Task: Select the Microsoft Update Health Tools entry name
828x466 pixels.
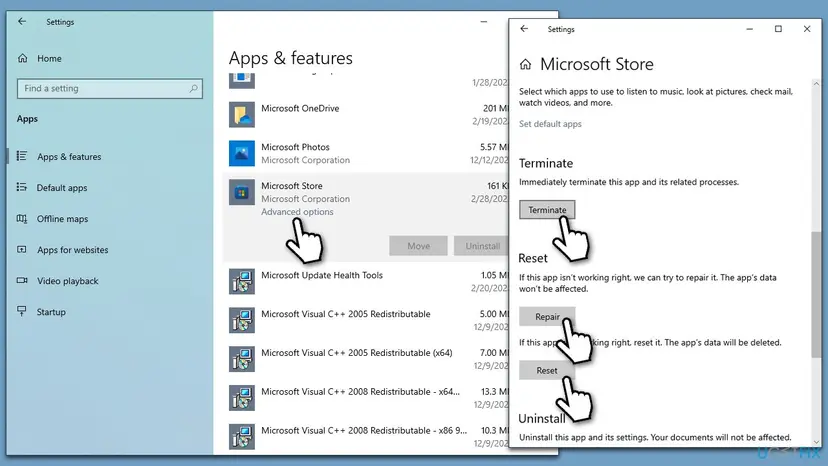Action: pos(322,275)
